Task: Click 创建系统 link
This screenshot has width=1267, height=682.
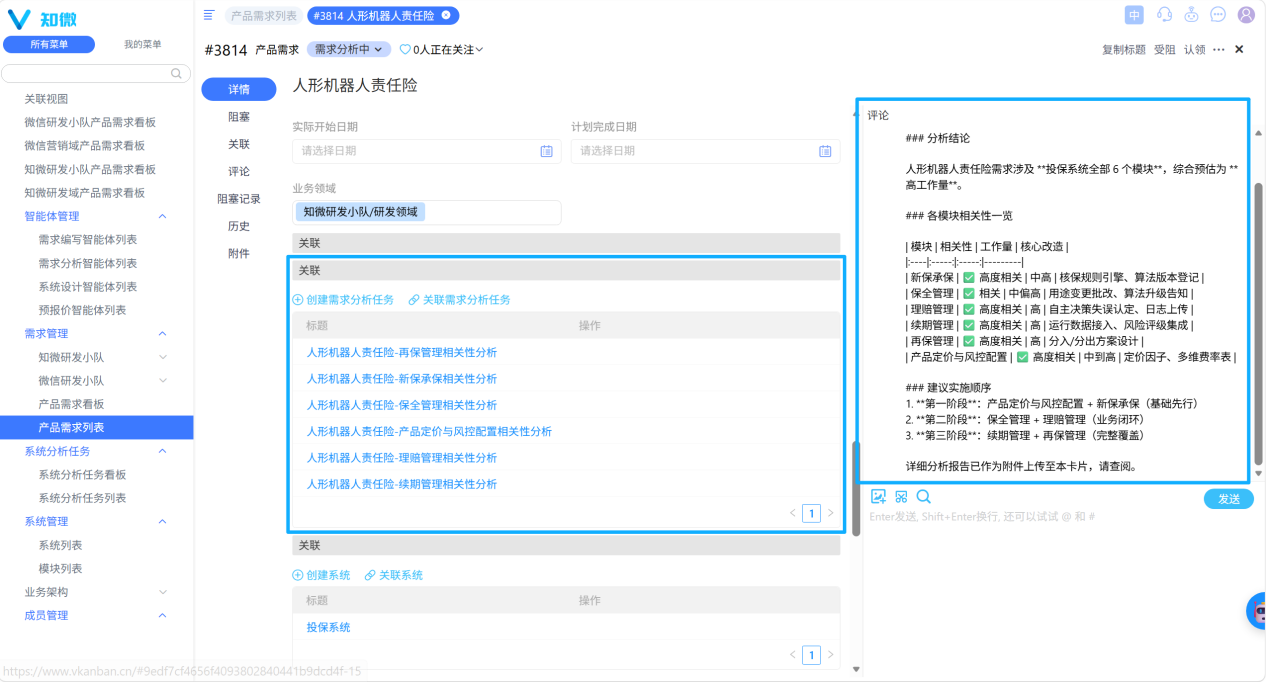Action: tap(321, 575)
